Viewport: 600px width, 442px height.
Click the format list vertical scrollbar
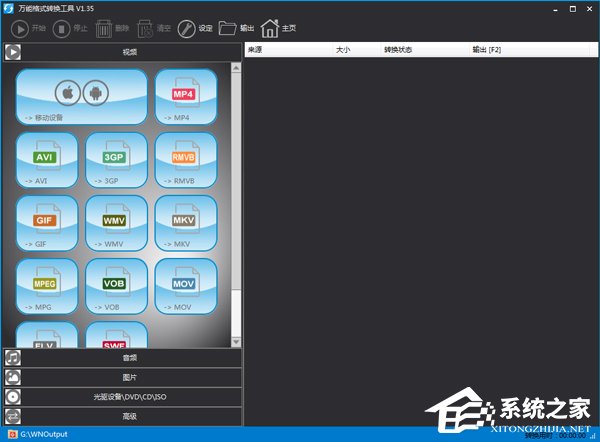[x=236, y=200]
